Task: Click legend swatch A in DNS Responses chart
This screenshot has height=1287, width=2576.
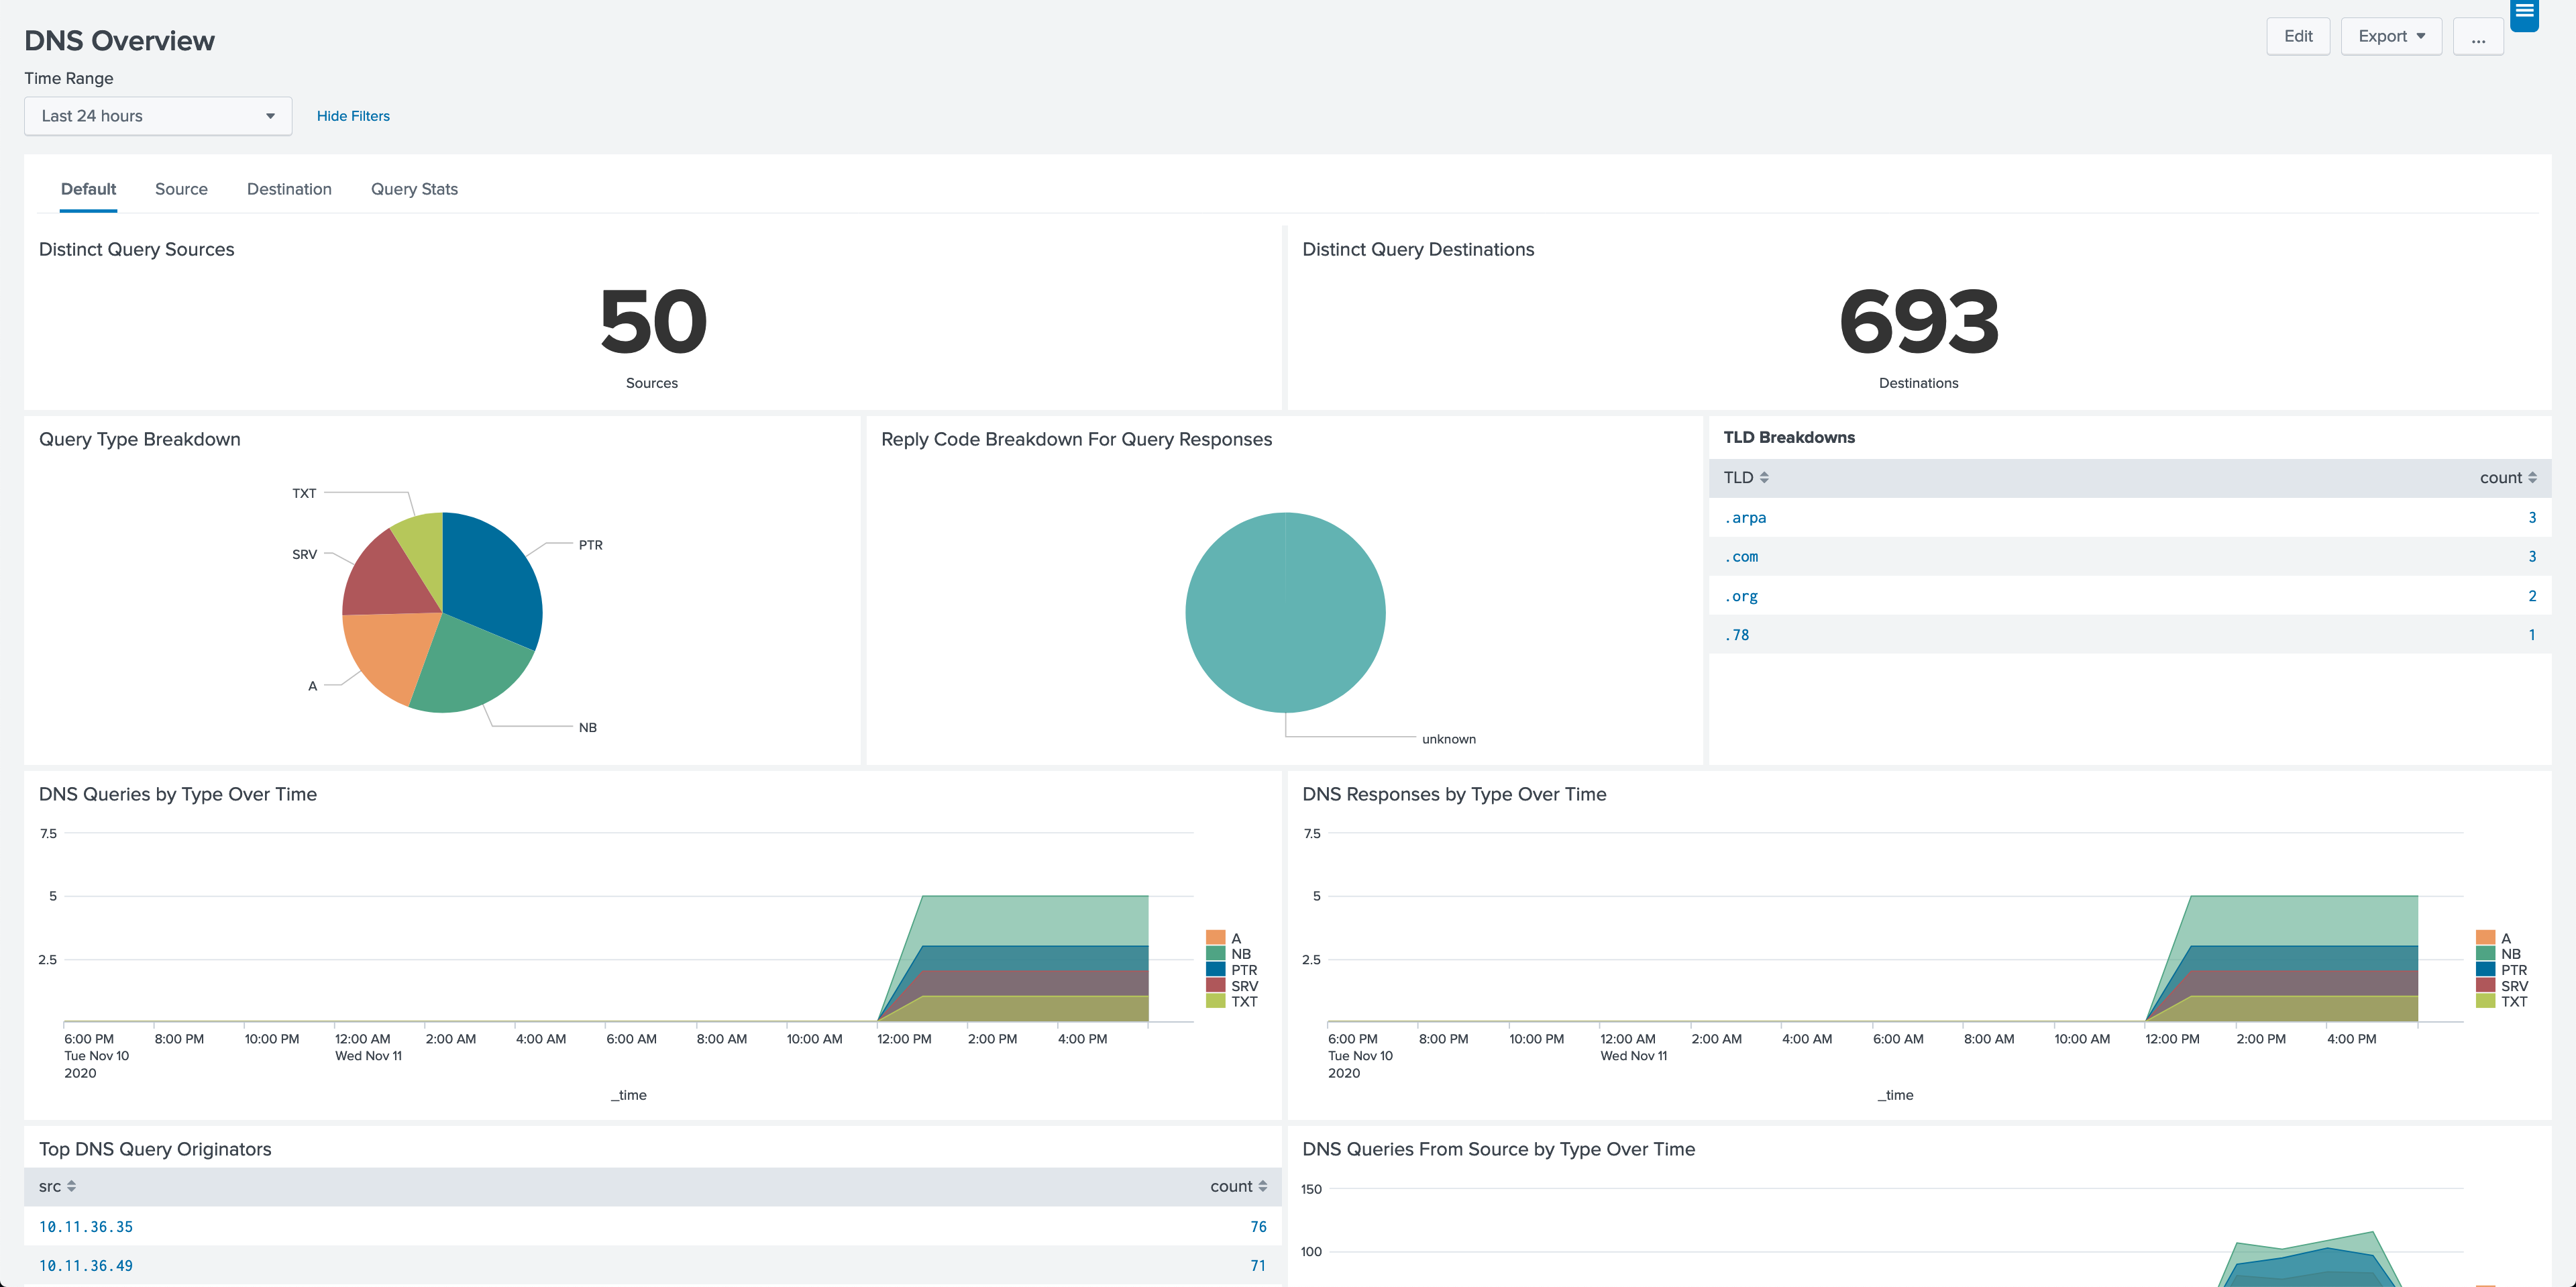Action: coord(2485,938)
